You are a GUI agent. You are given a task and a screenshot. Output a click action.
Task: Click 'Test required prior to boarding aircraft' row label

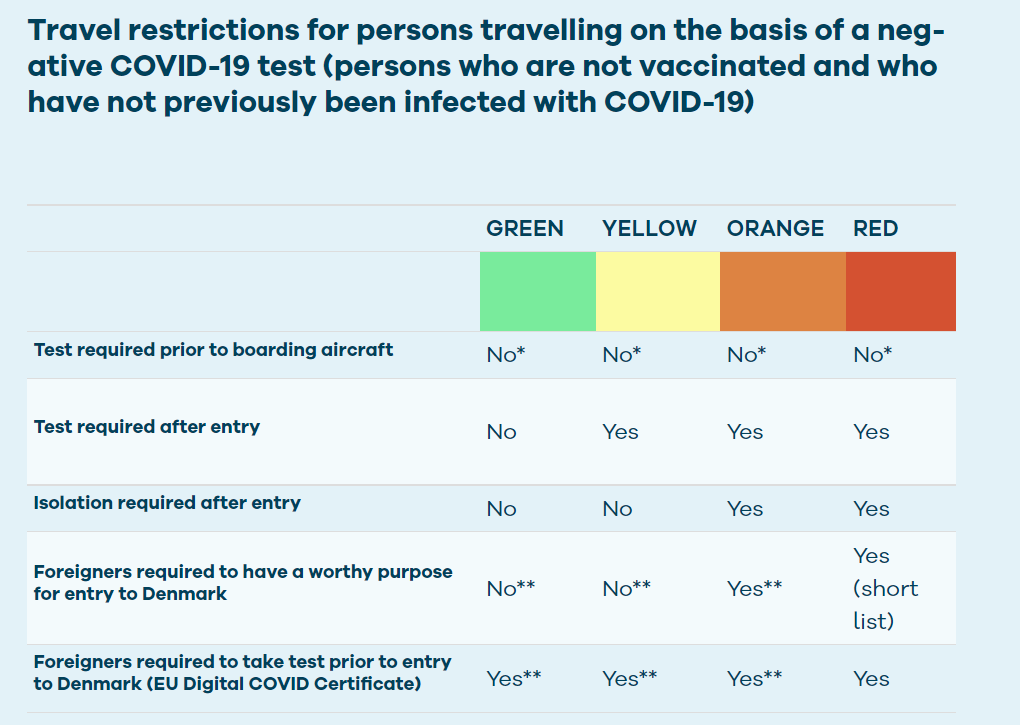(x=213, y=350)
